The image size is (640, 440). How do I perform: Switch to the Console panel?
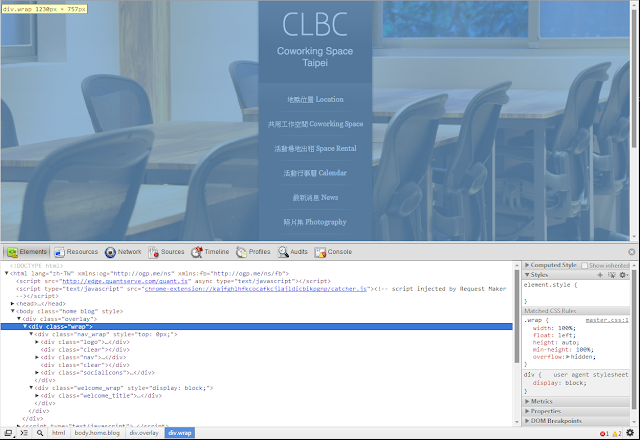pyautogui.click(x=333, y=252)
